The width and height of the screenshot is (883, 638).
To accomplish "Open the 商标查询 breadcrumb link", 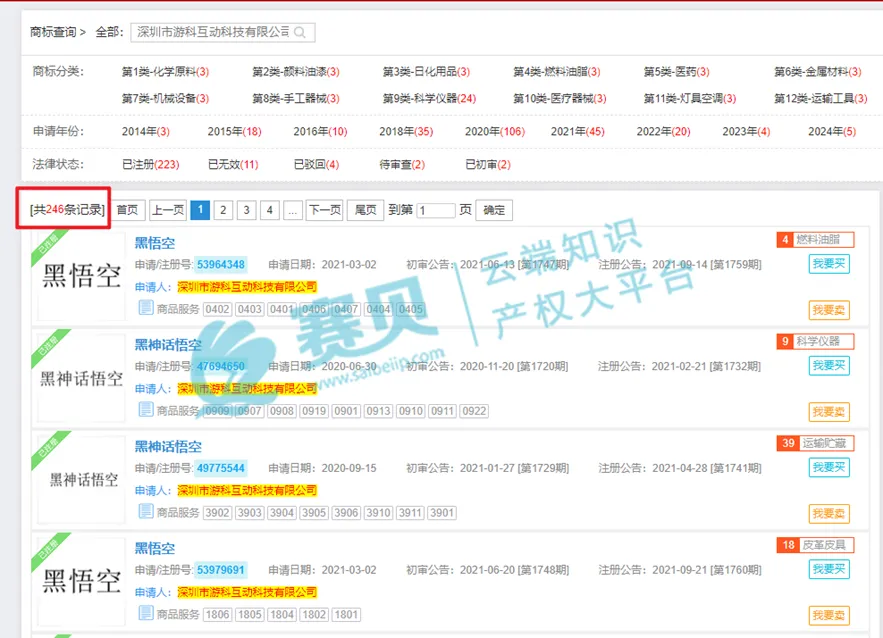I will coord(53,32).
